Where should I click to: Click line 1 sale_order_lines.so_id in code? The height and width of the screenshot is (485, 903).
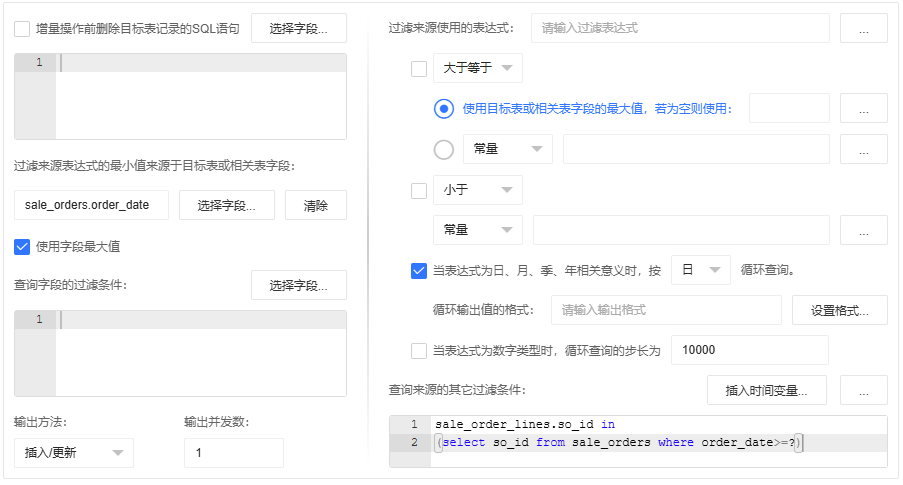525,425
